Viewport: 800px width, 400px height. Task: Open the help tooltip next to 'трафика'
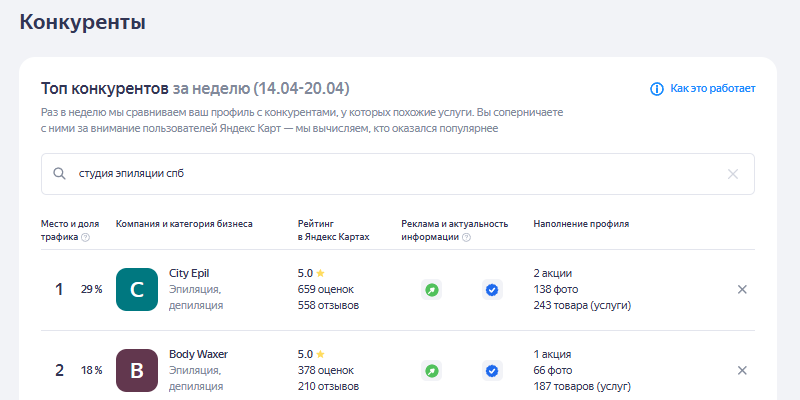86,237
